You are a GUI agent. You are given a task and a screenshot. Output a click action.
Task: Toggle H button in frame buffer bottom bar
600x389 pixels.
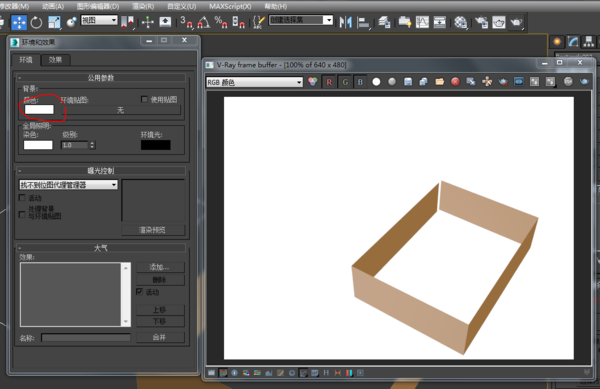coord(326,373)
